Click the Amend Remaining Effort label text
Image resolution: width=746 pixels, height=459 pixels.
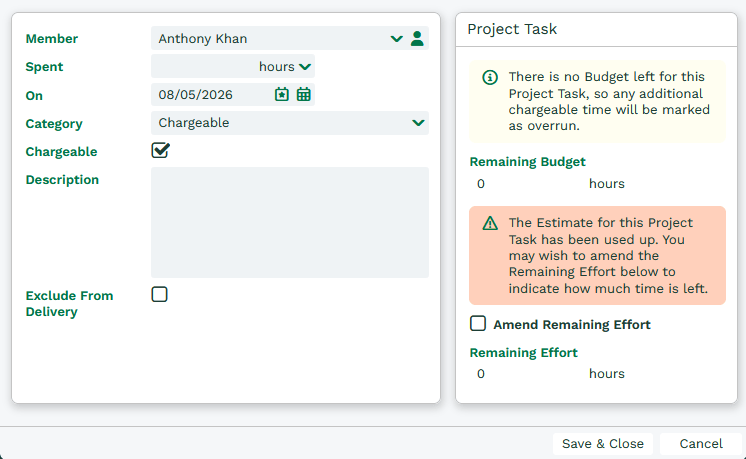coord(571,324)
